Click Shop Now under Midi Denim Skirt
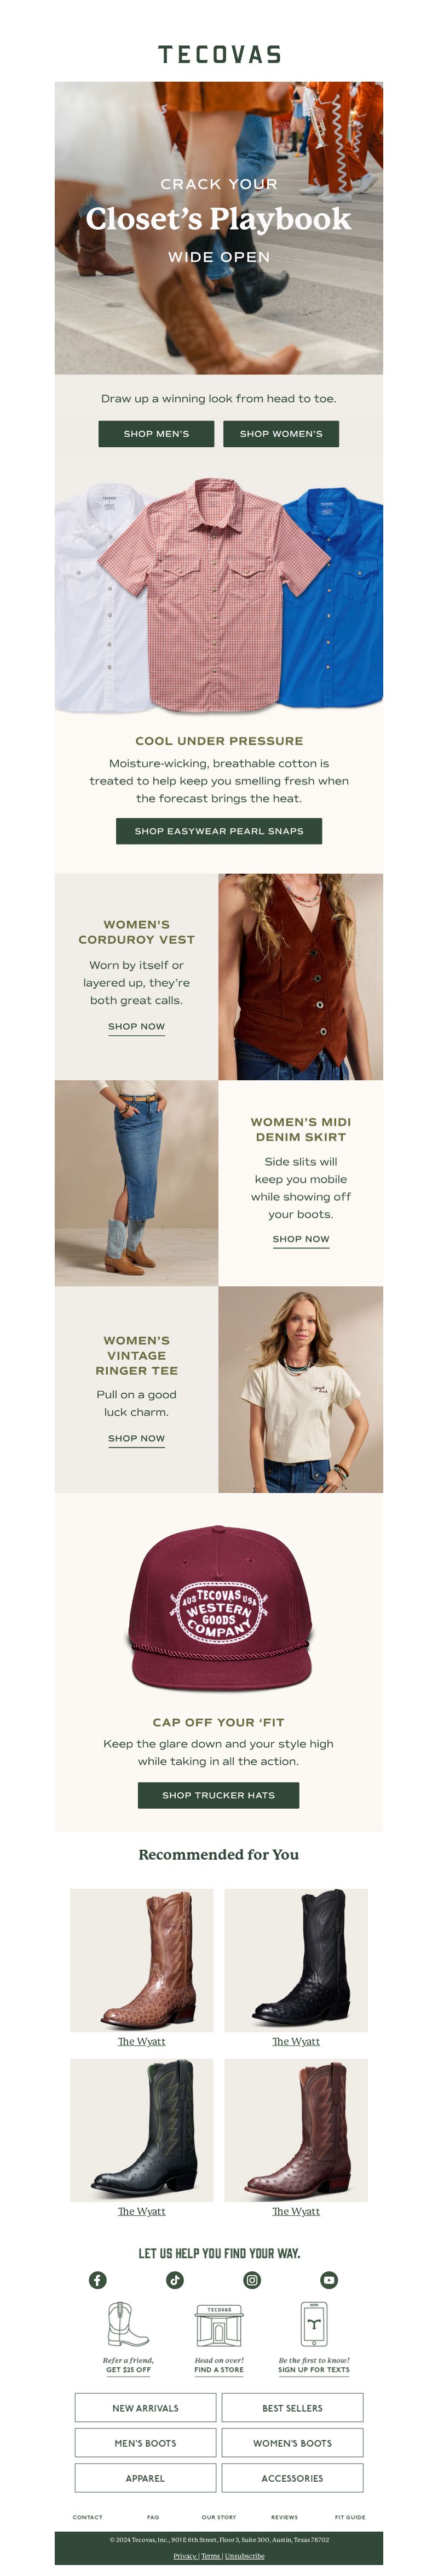438x2576 pixels. [x=301, y=1239]
